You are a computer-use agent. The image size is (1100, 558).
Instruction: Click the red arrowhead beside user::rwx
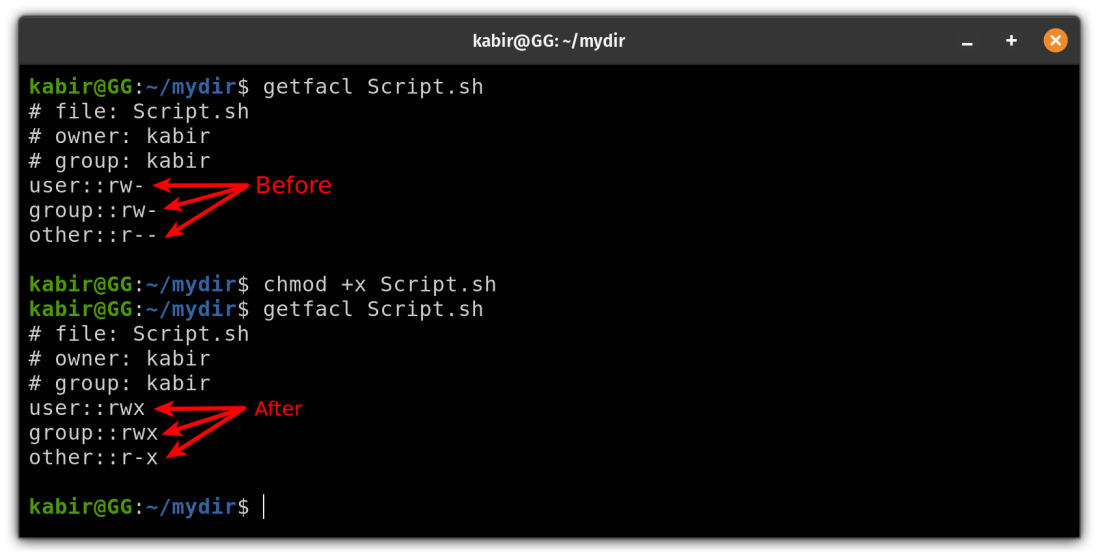pyautogui.click(x=162, y=408)
